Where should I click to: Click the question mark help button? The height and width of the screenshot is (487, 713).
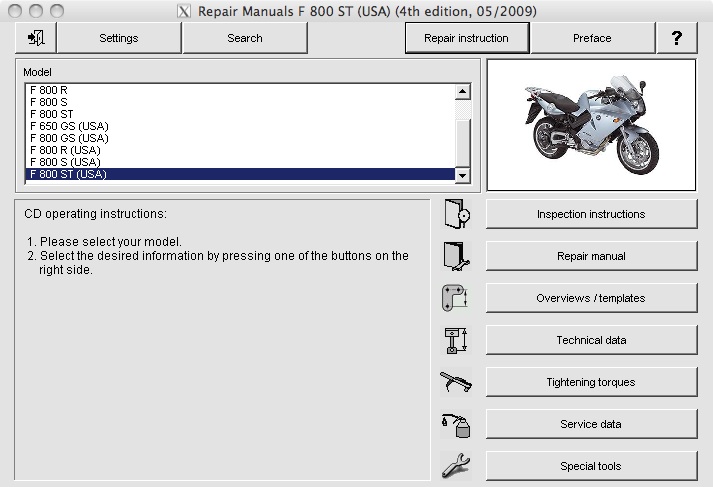pos(677,38)
